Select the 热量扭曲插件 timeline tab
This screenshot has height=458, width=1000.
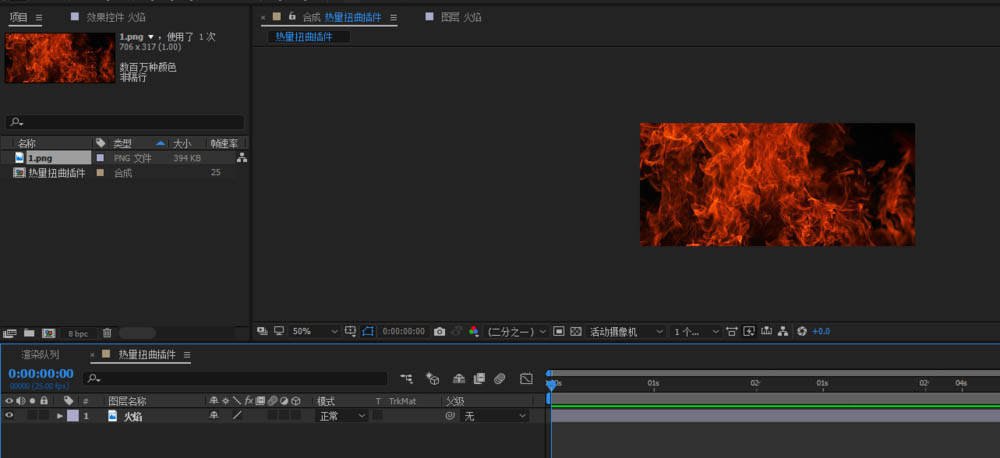coord(147,355)
